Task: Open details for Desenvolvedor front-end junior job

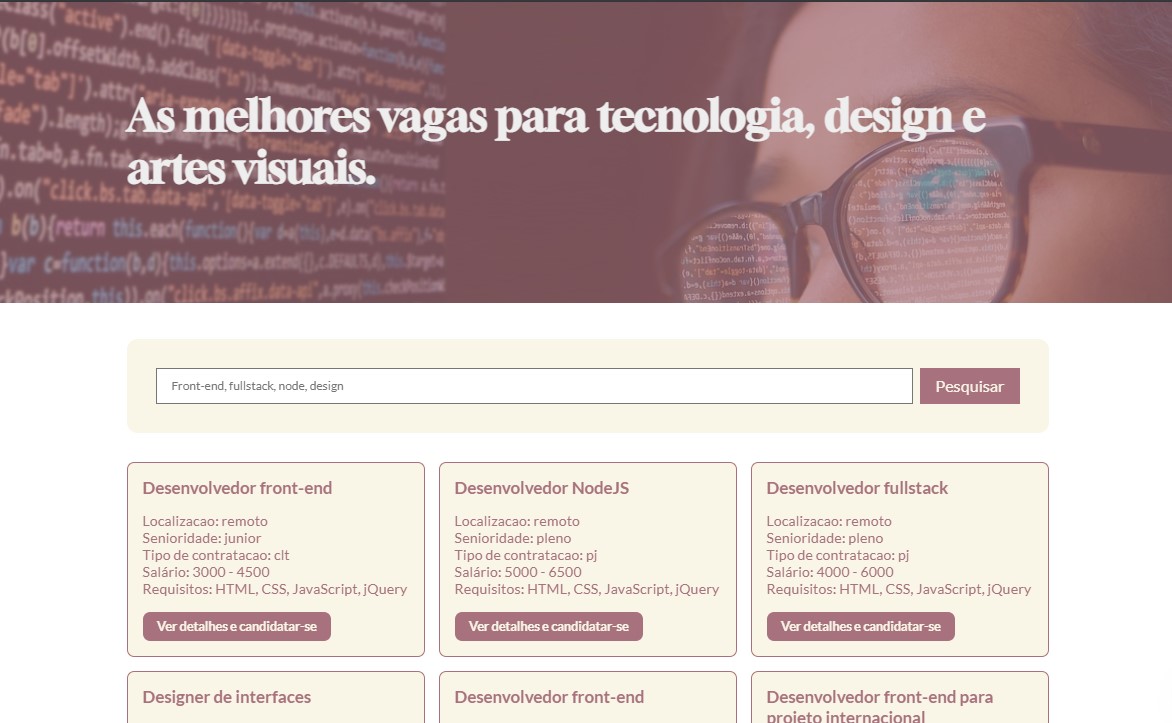Action: [x=236, y=627]
